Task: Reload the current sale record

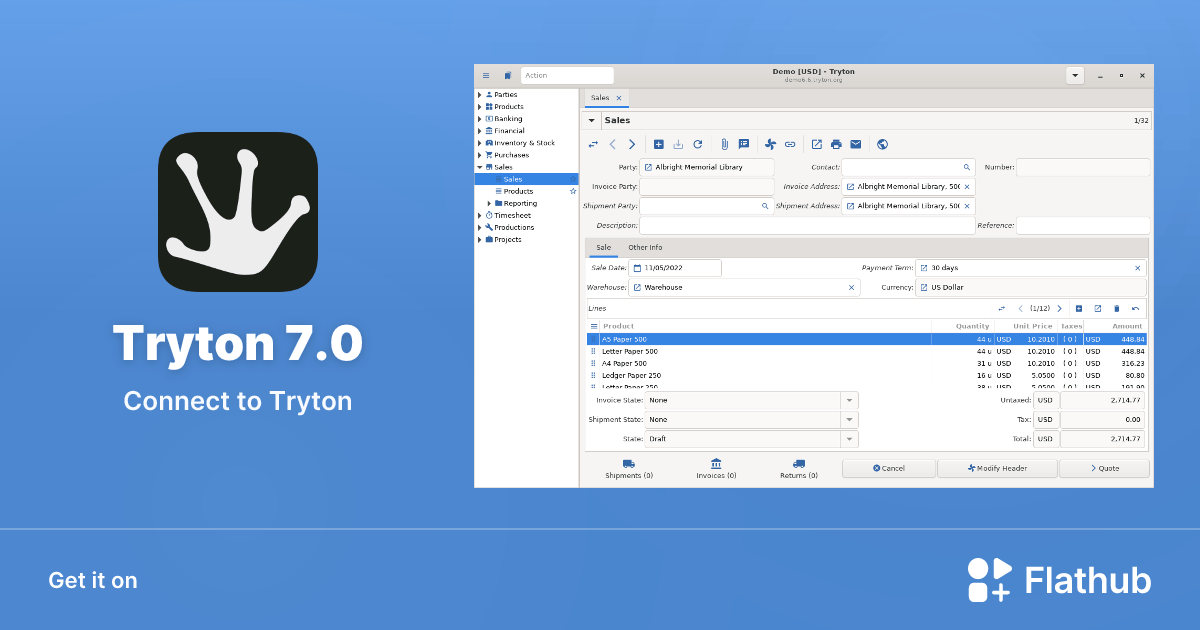Action: (x=698, y=144)
